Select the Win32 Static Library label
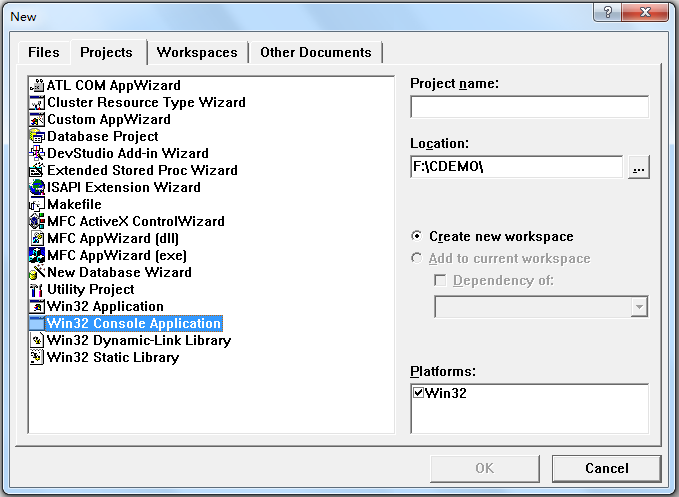Image resolution: width=679 pixels, height=497 pixels. tap(113, 357)
